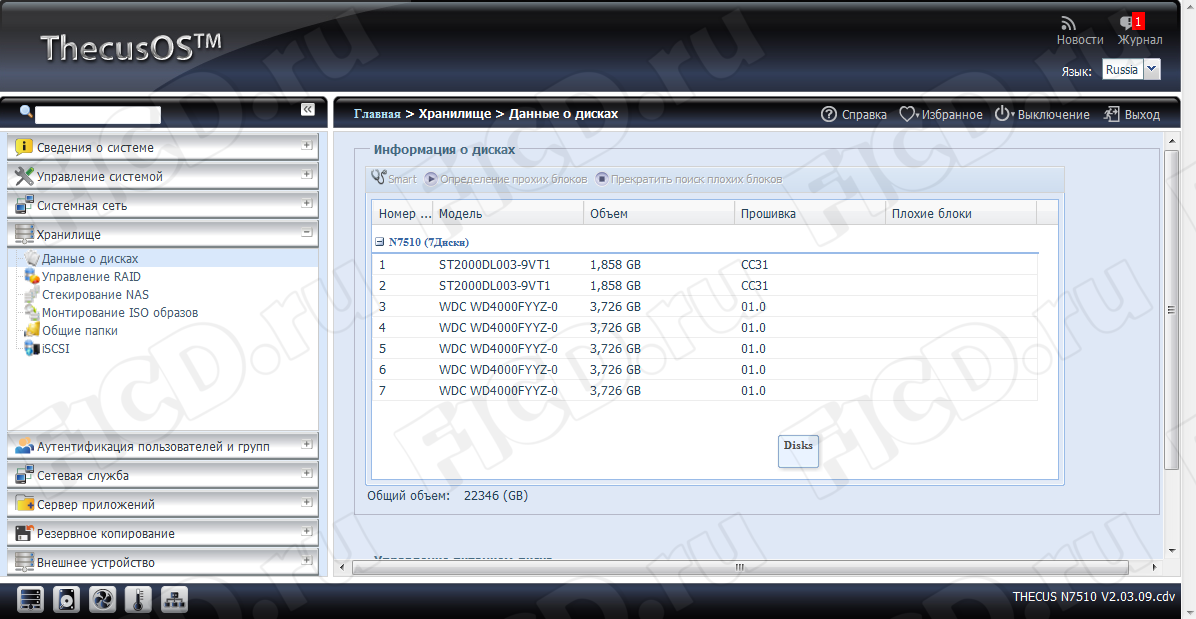Click the Сведения о системе info icon

coord(24,147)
